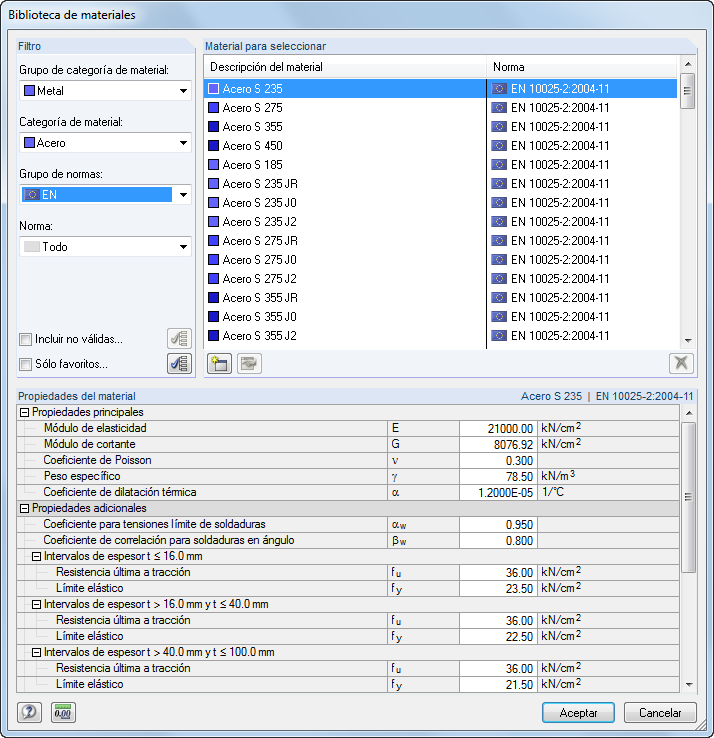The height and width of the screenshot is (738, 714).
Task: Select the Acero S 275 JR row
Action: click(441, 241)
